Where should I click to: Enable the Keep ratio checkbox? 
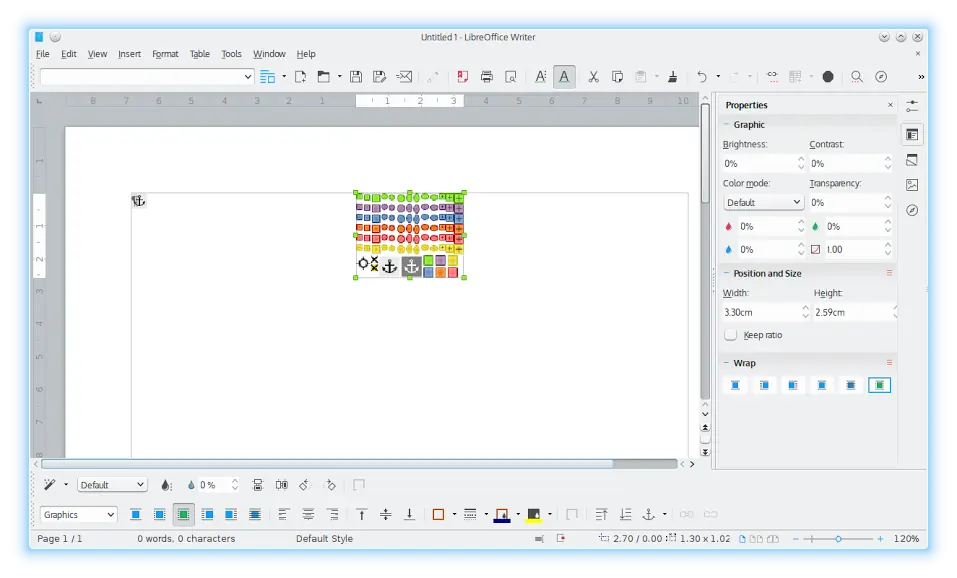[x=731, y=335]
